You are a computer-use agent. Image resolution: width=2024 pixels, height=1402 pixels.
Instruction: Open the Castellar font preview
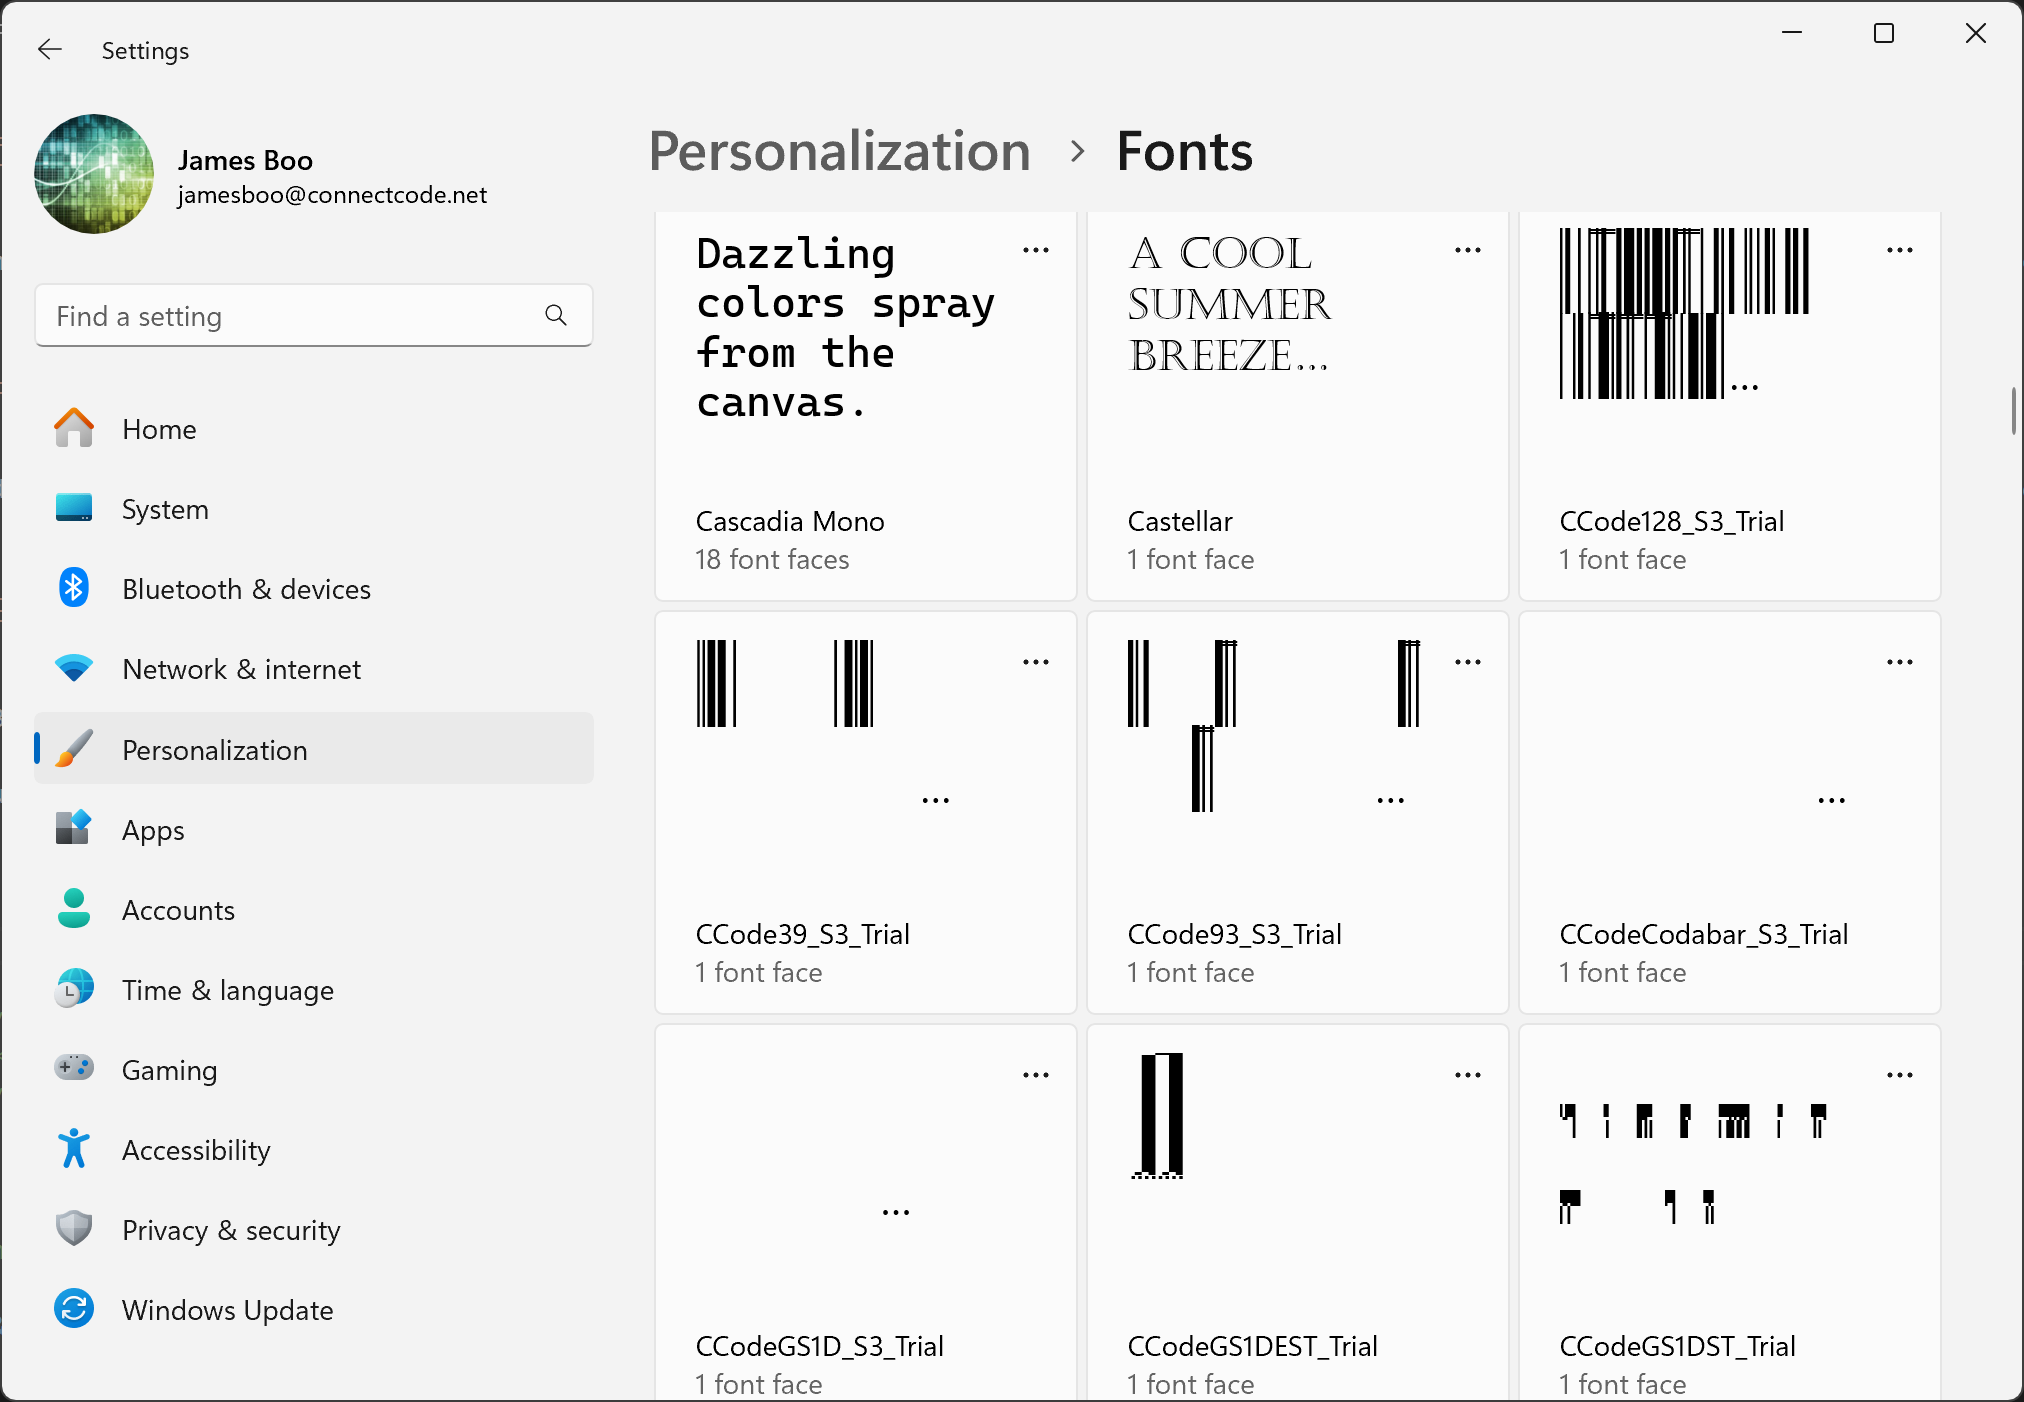1229,304
